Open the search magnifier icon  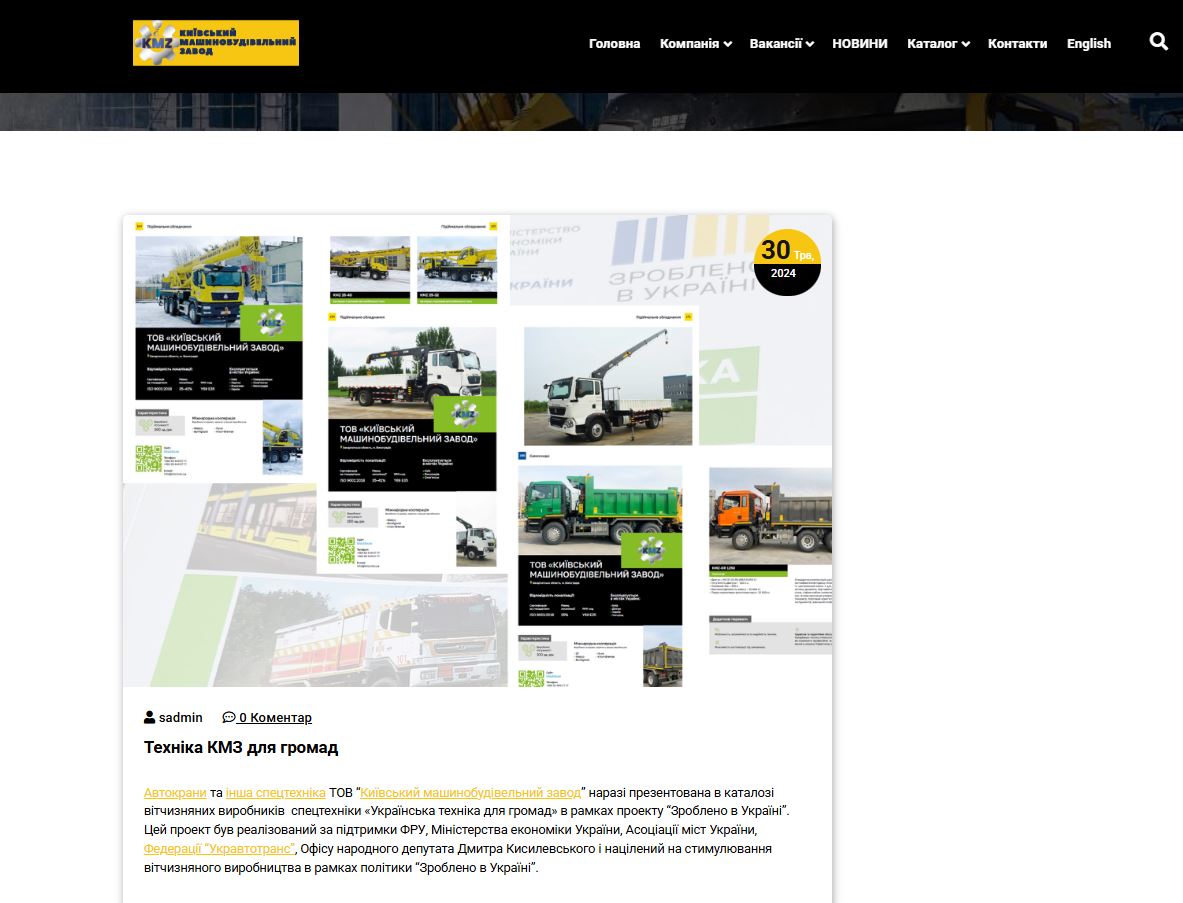tap(1158, 41)
